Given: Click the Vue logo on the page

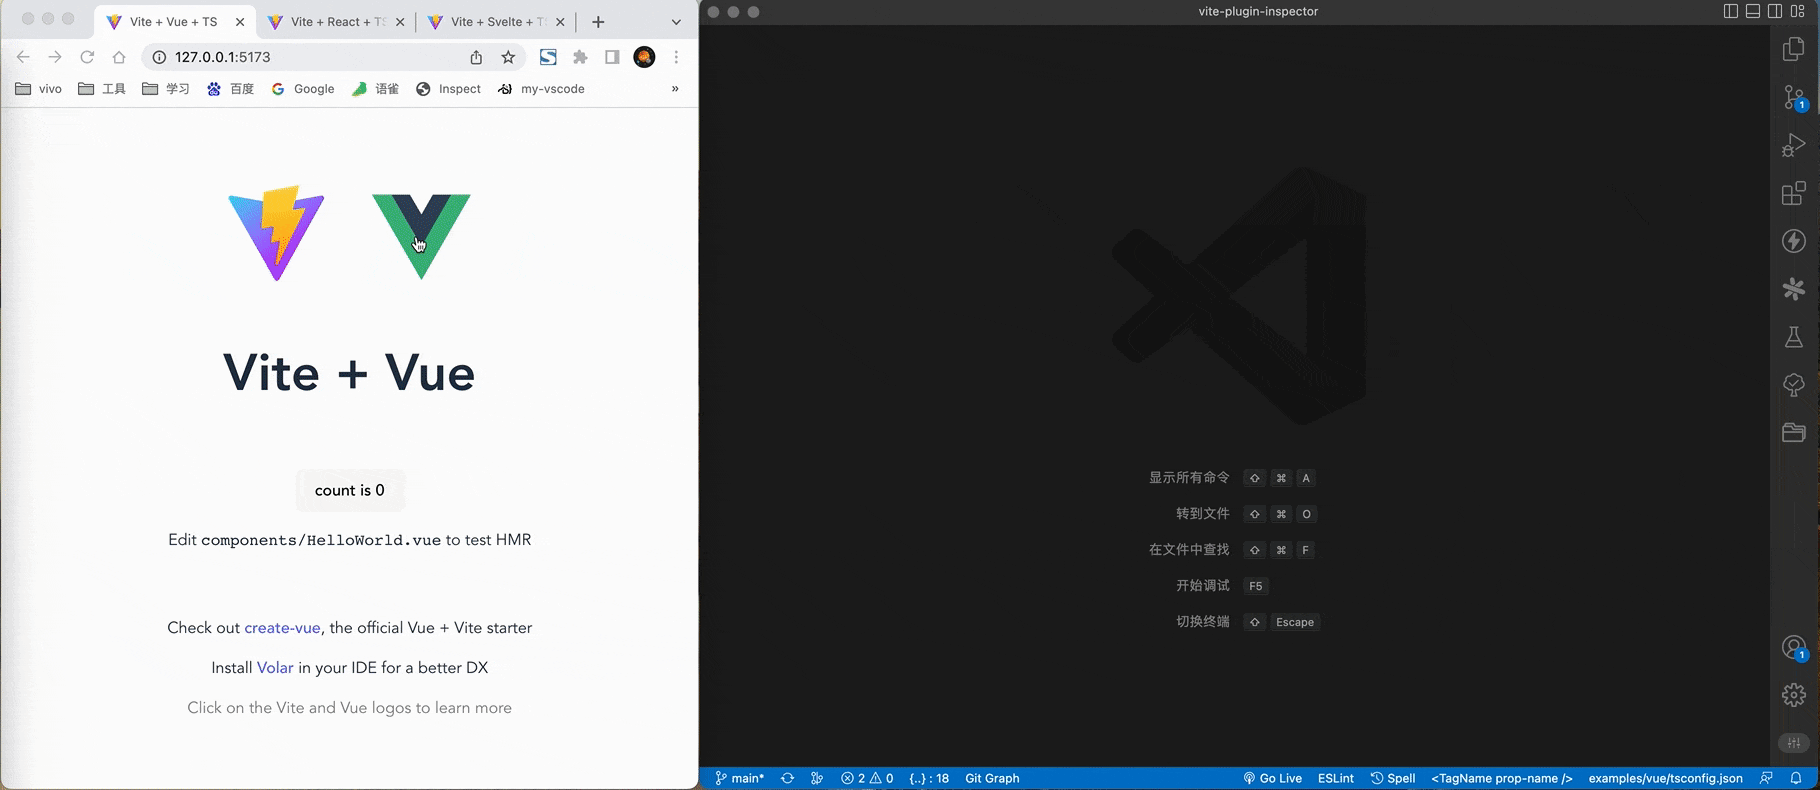Looking at the screenshot, I should tap(421, 236).
